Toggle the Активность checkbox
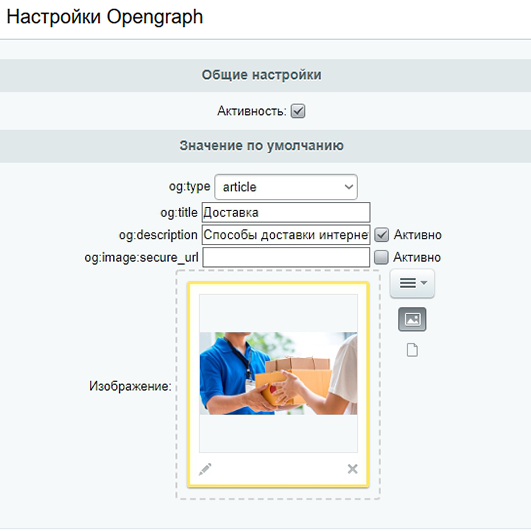 [298, 111]
